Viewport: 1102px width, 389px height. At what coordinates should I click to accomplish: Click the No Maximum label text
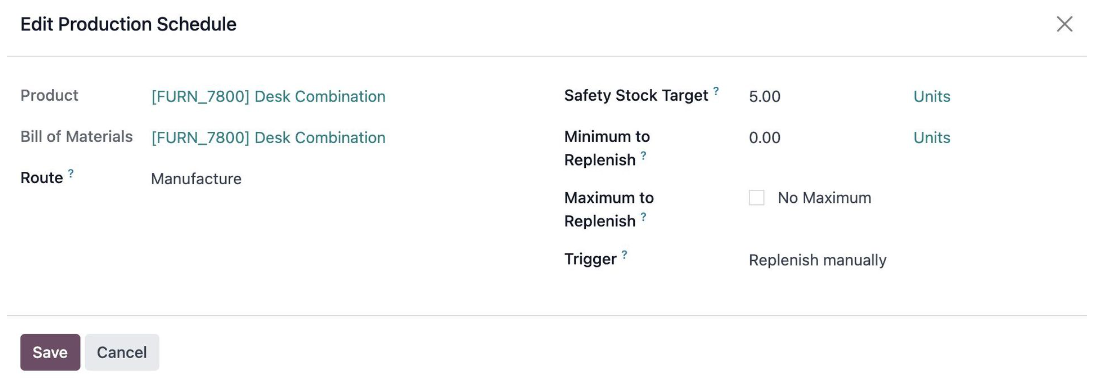[x=824, y=198]
